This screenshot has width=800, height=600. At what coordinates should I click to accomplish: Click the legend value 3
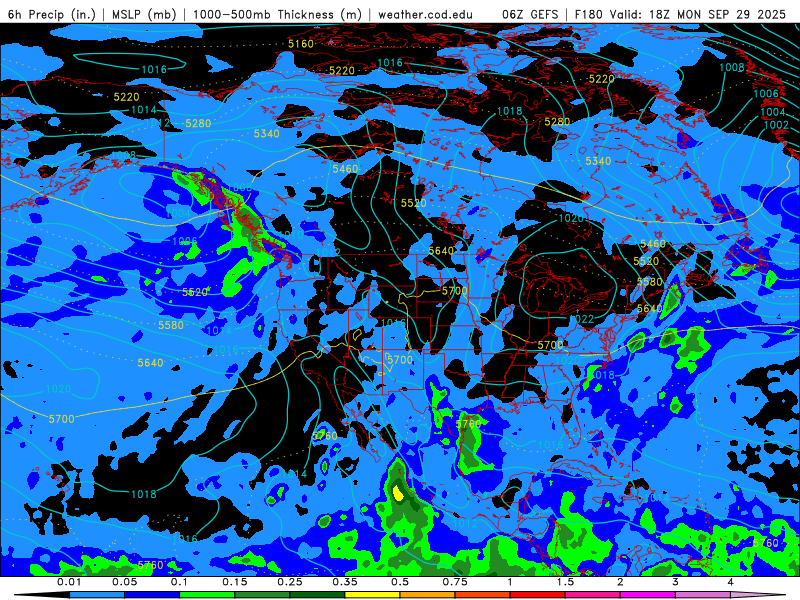pyautogui.click(x=676, y=582)
